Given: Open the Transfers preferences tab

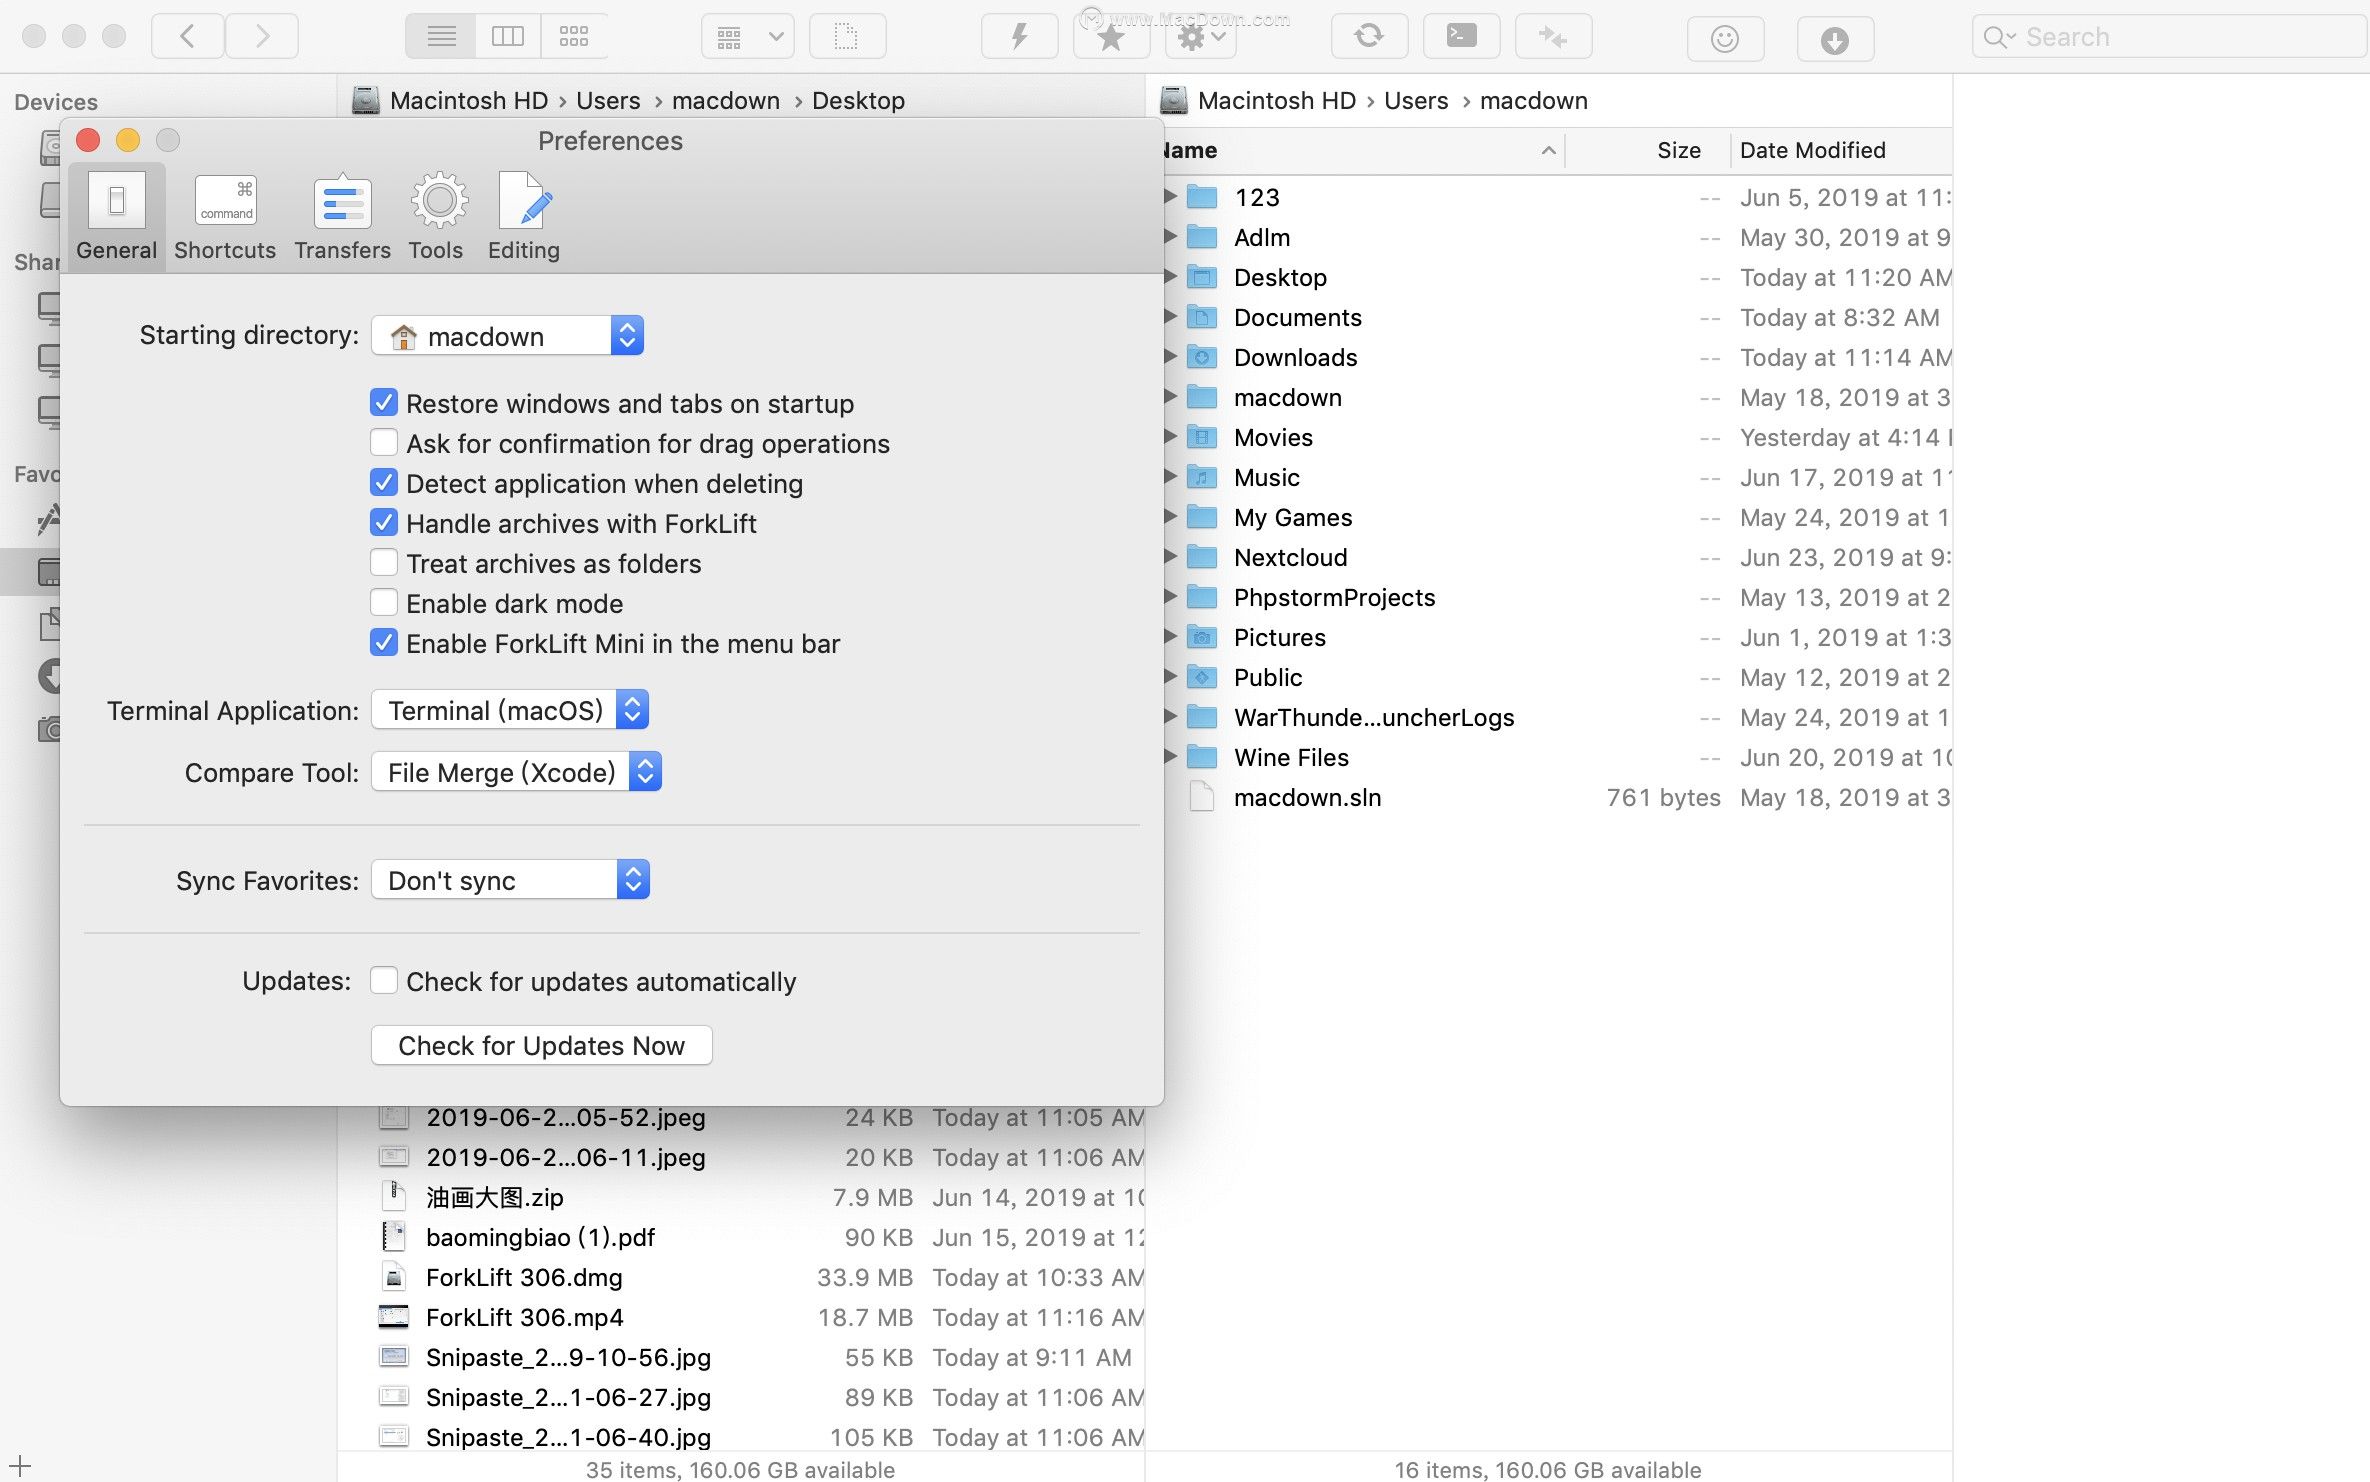Looking at the screenshot, I should pyautogui.click(x=342, y=216).
